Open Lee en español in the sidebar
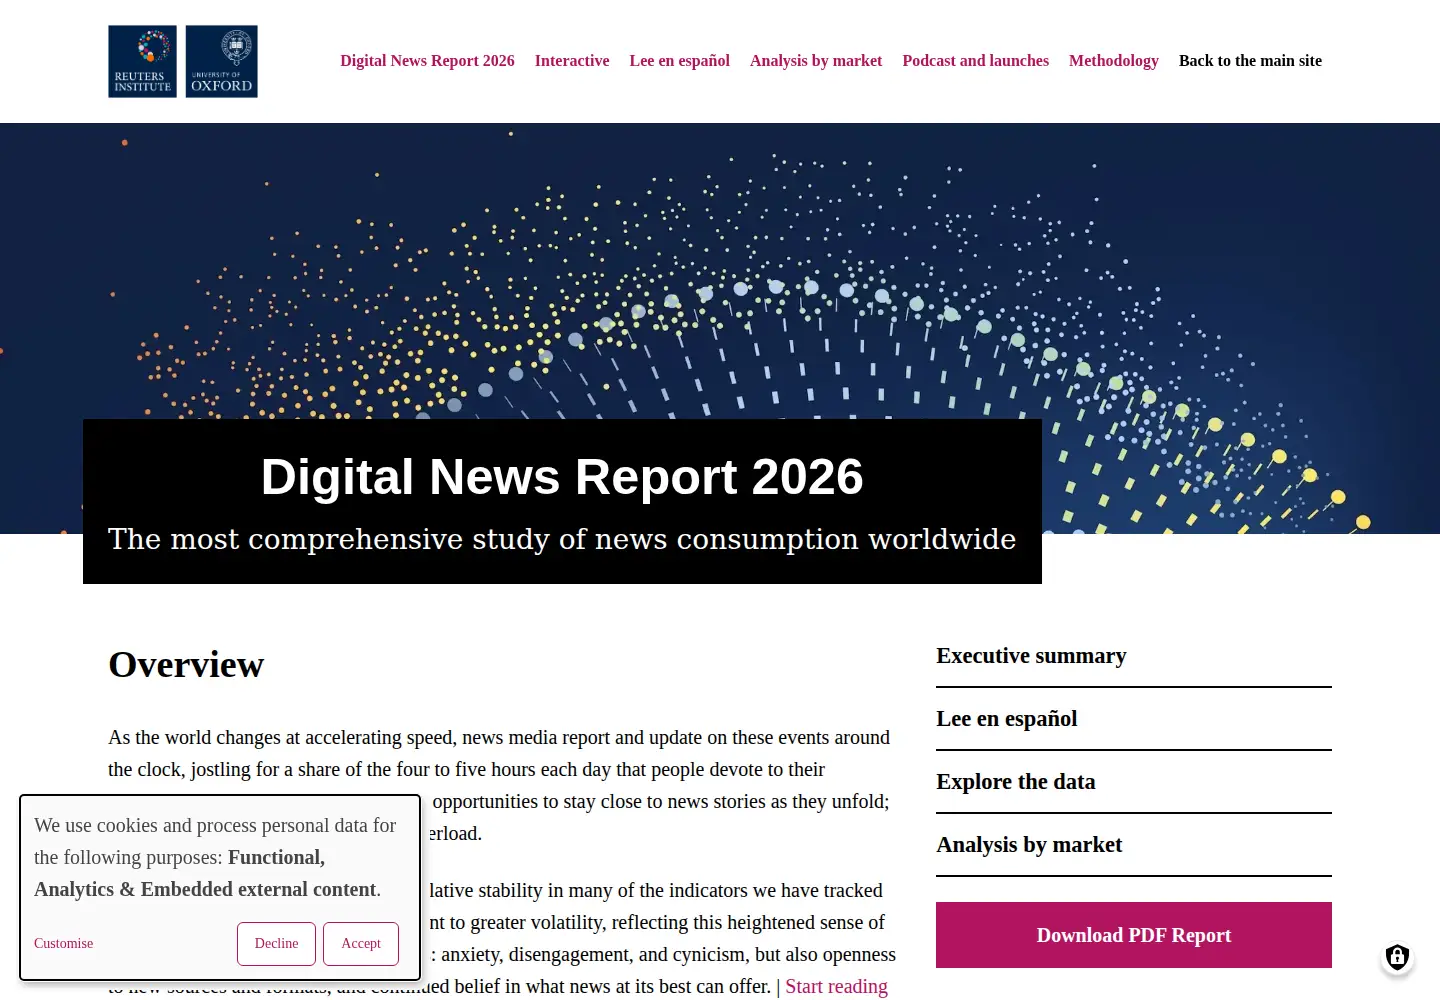Viewport: 1440px width, 1000px height. pos(1007,719)
